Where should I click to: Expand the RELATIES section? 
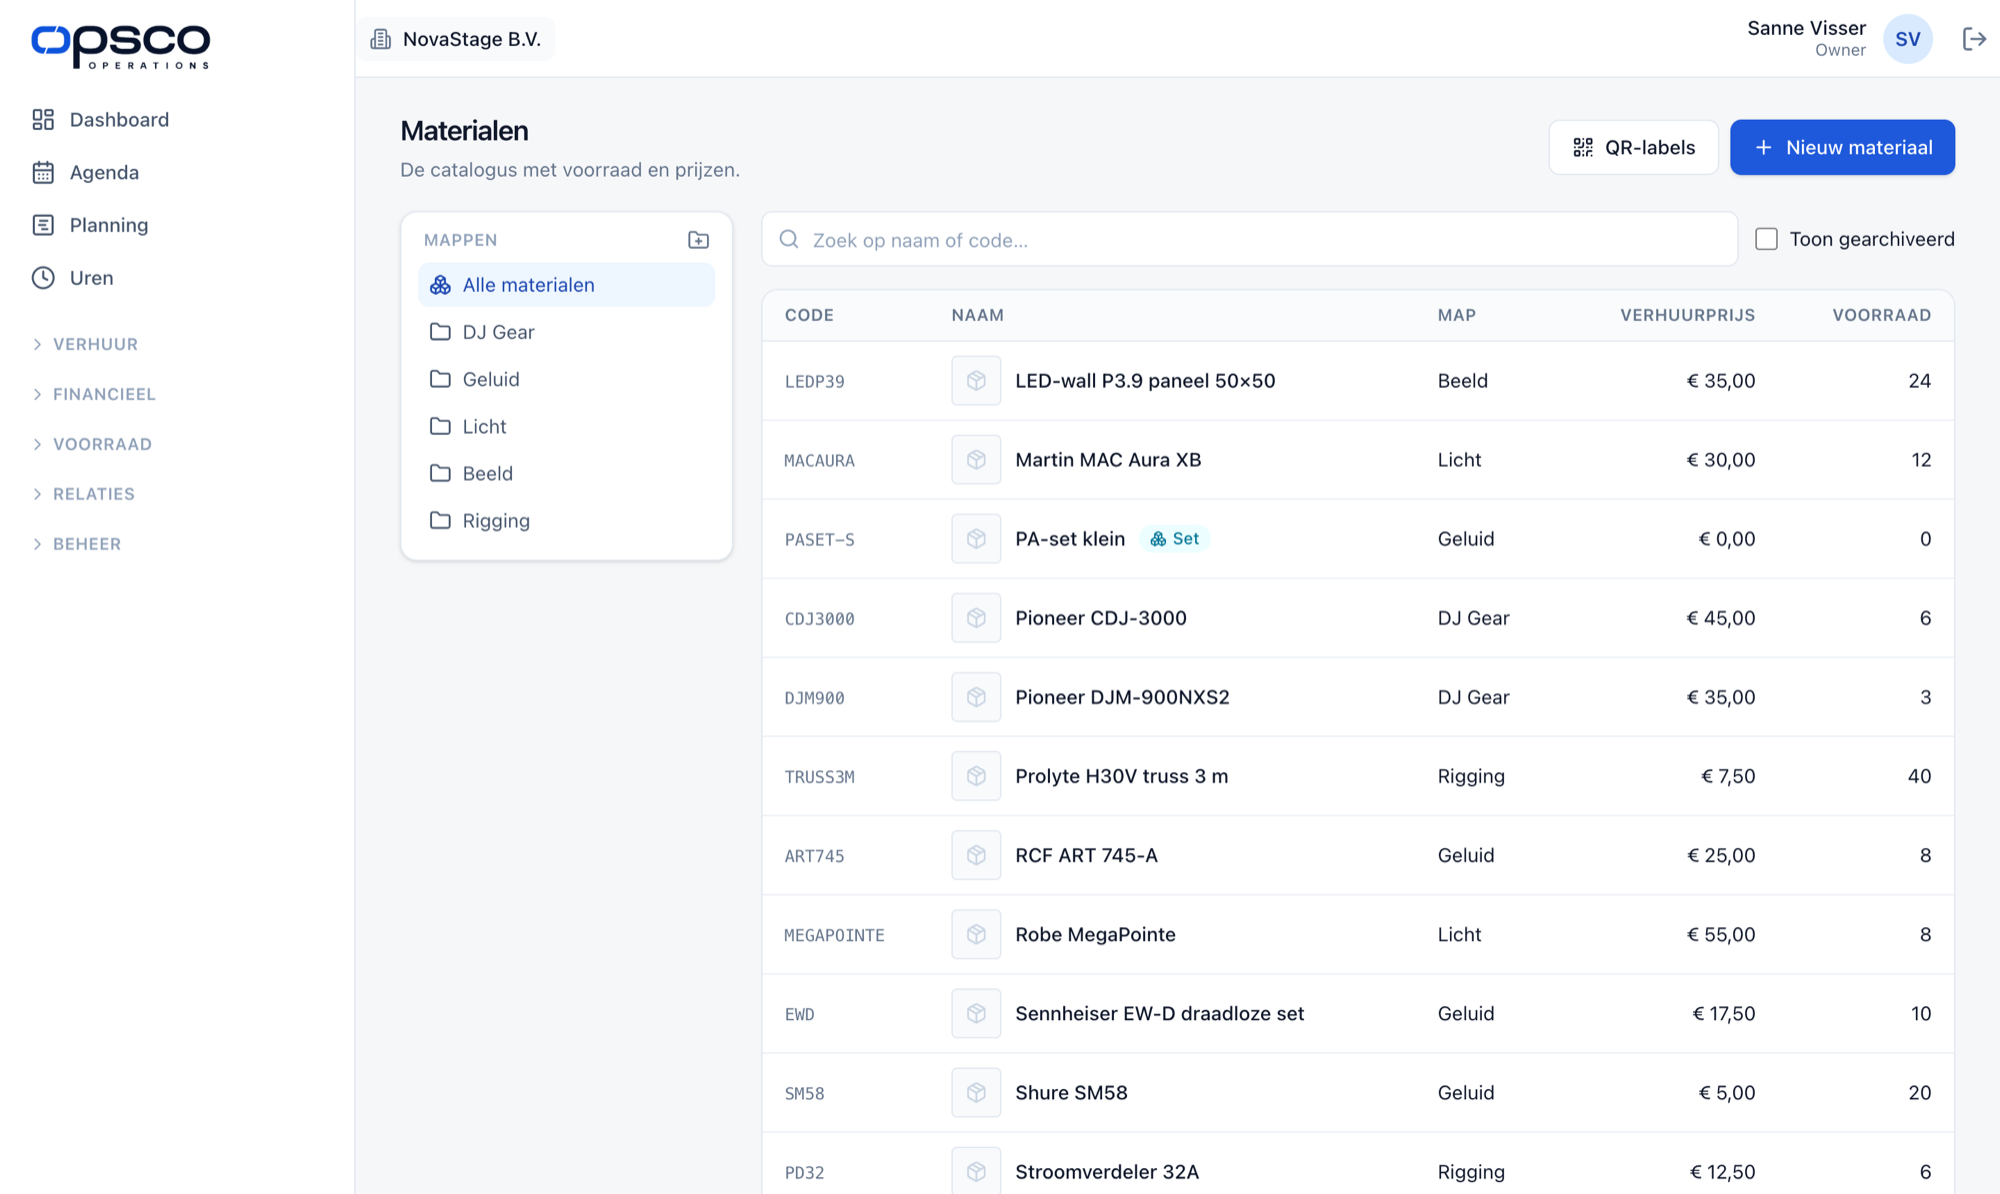83,494
